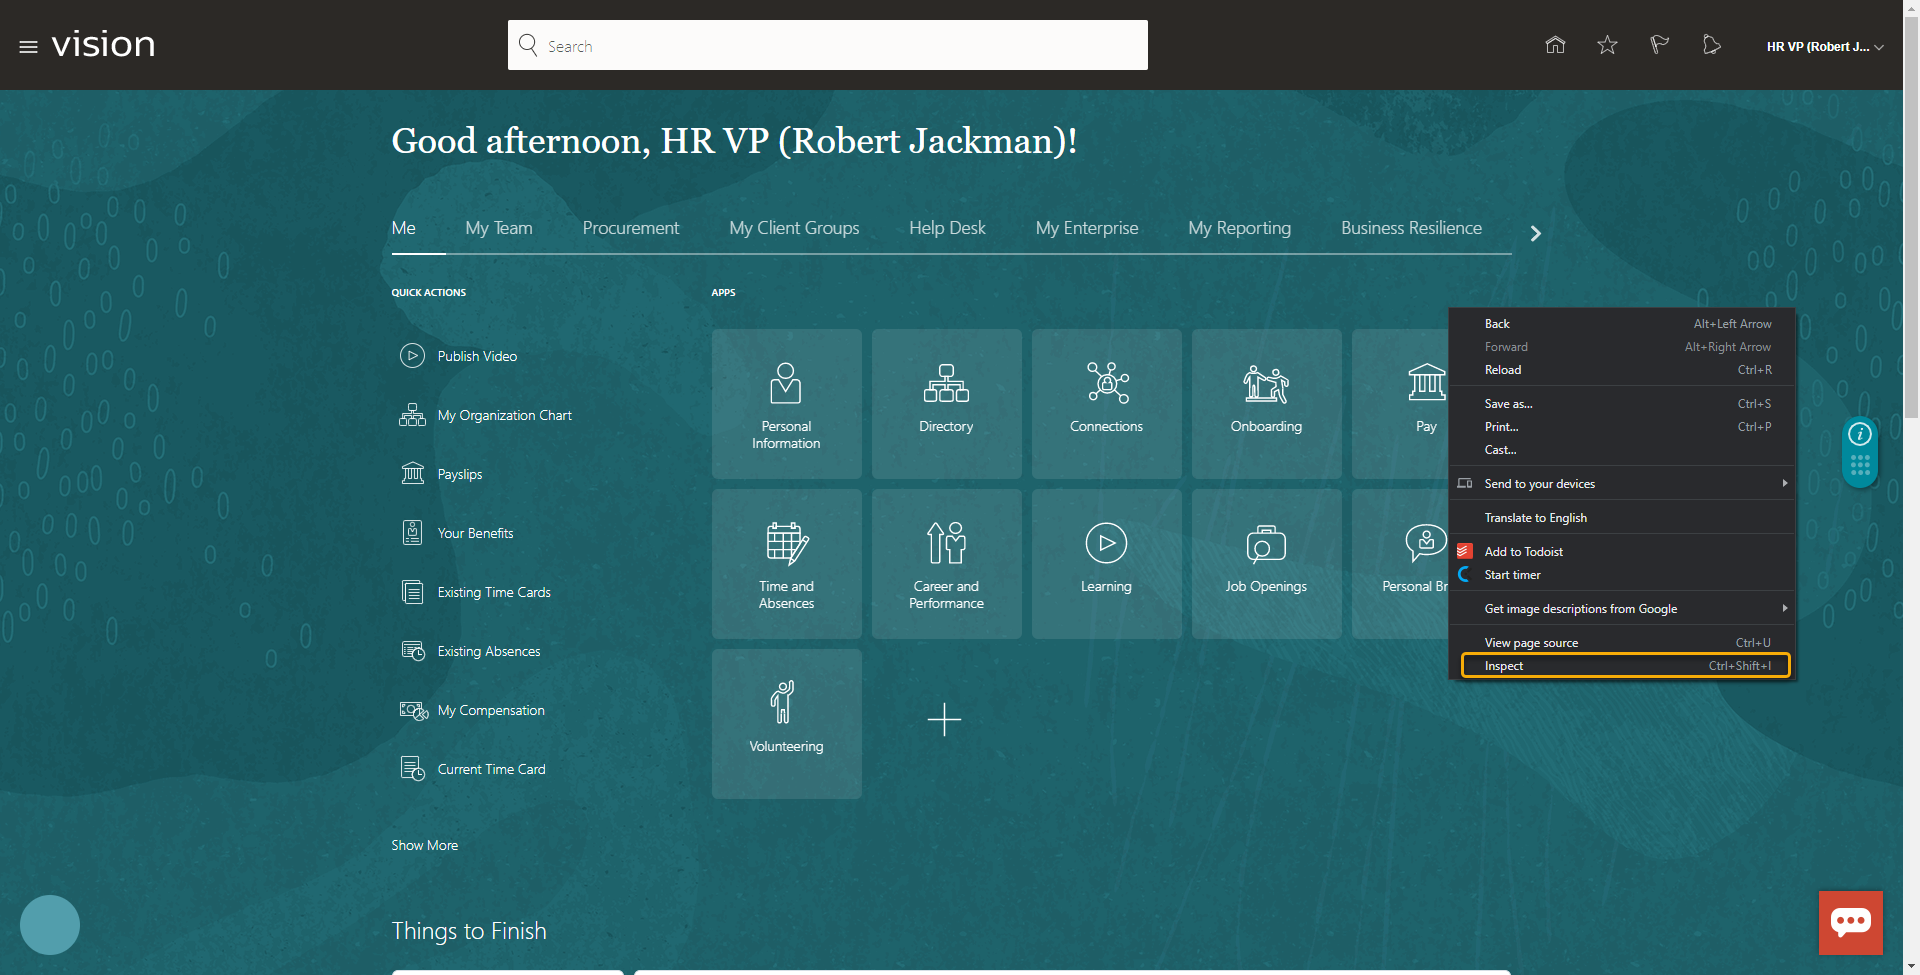The image size is (1920, 975).
Task: Click the info icon on right edge
Action: pyautogui.click(x=1860, y=434)
